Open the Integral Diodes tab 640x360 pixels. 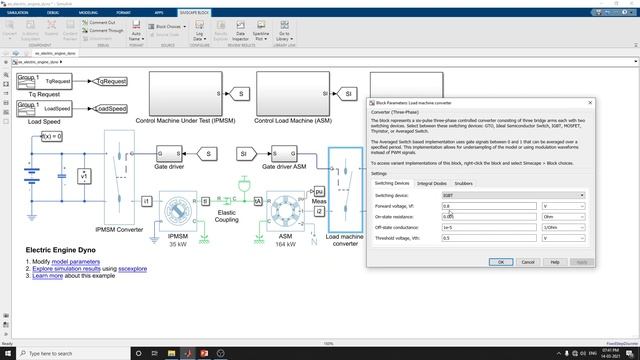pos(432,184)
